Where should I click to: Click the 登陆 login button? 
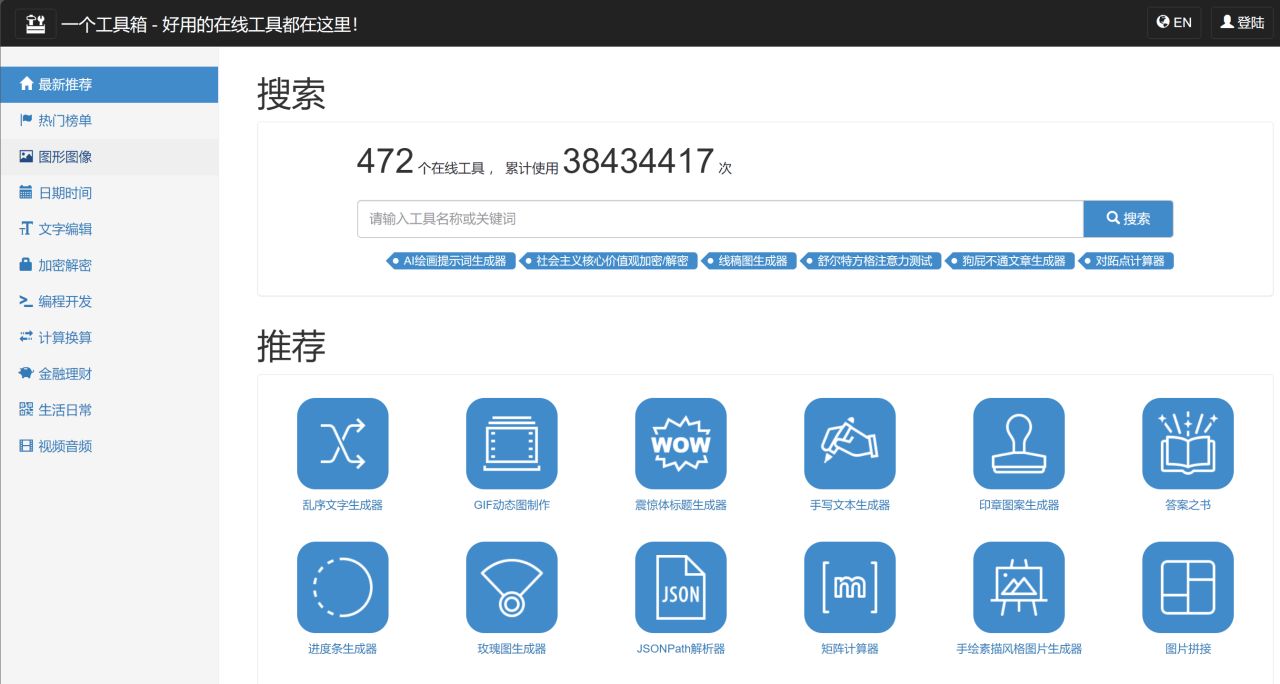pos(1242,22)
